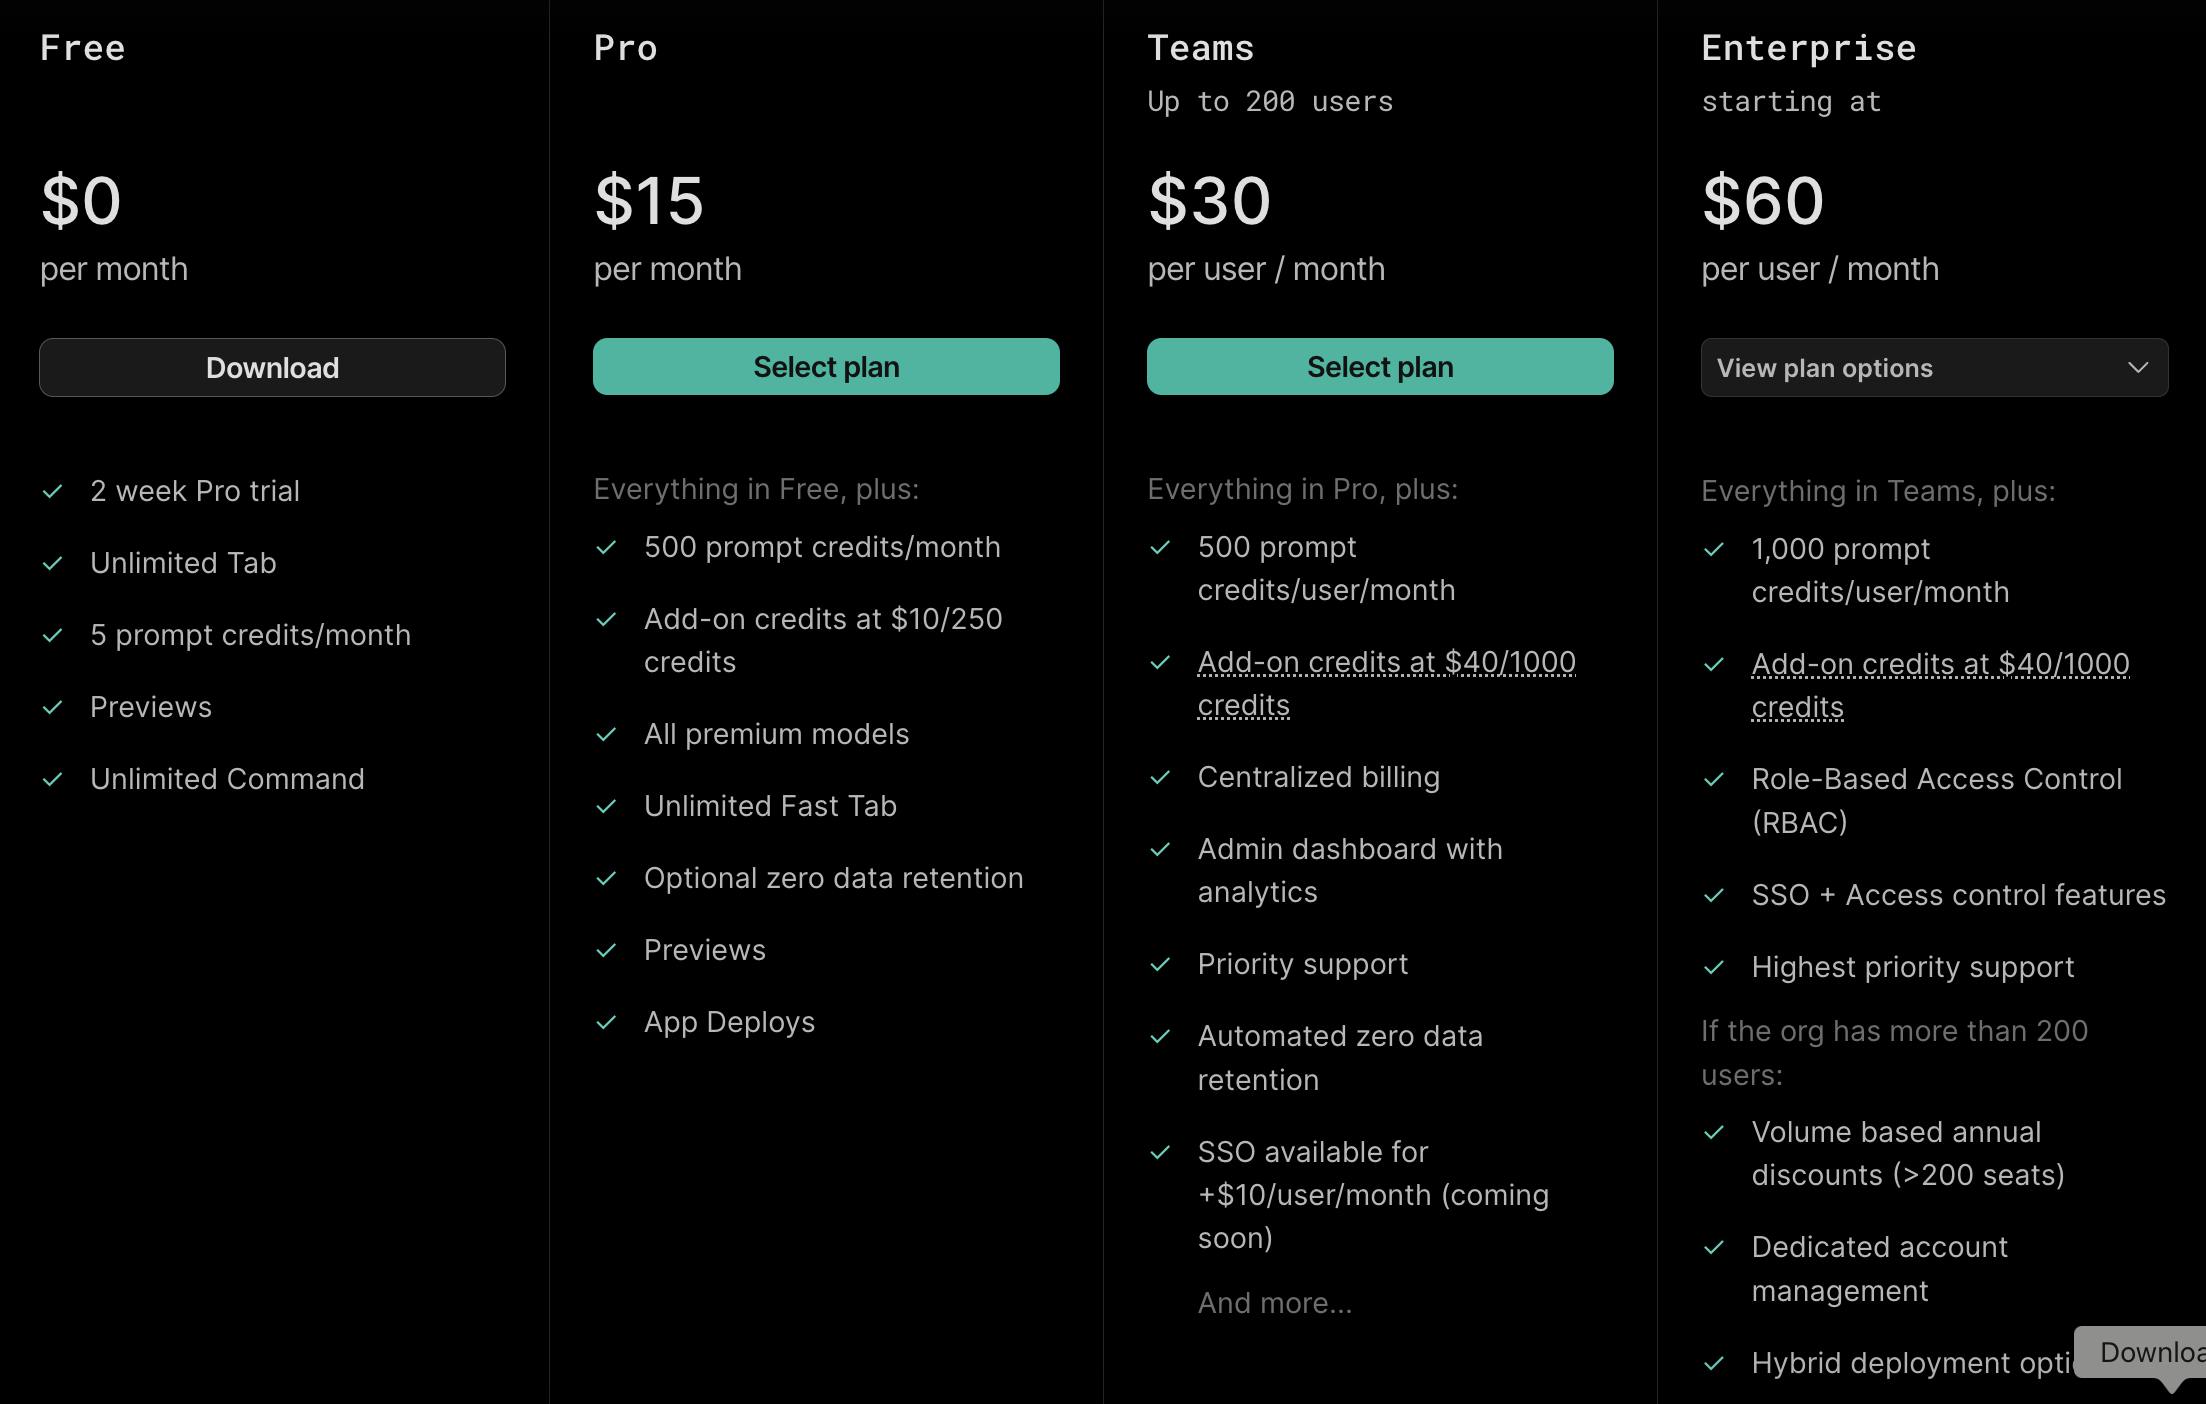Click checkmark beside App Deploys
The image size is (2206, 1404).
tap(606, 1022)
